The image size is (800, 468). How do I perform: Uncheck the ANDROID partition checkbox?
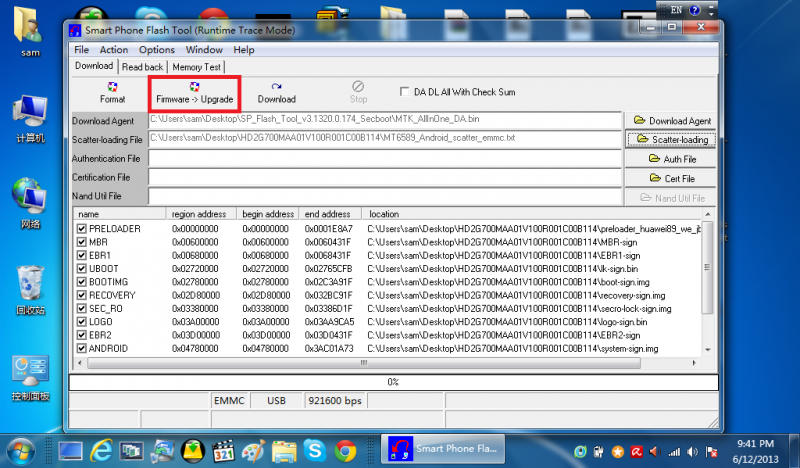click(x=82, y=348)
